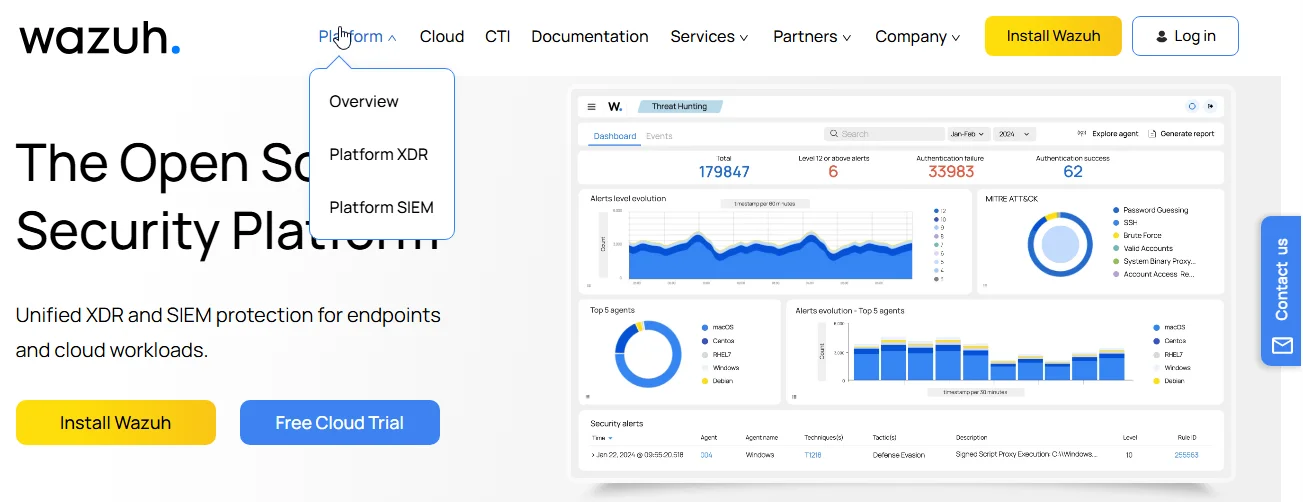Click the envelope icon on Contact us tab
The height and width of the screenshot is (502, 1303).
coord(1282,346)
